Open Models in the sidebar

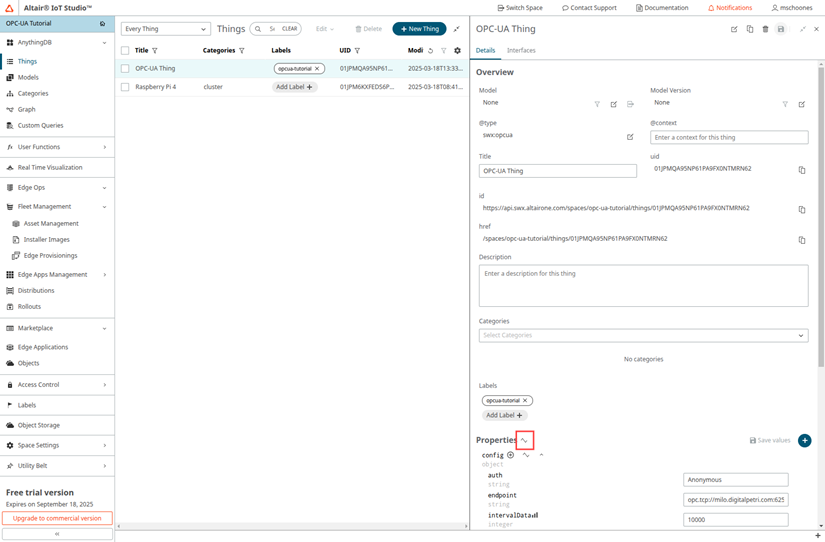tap(28, 77)
